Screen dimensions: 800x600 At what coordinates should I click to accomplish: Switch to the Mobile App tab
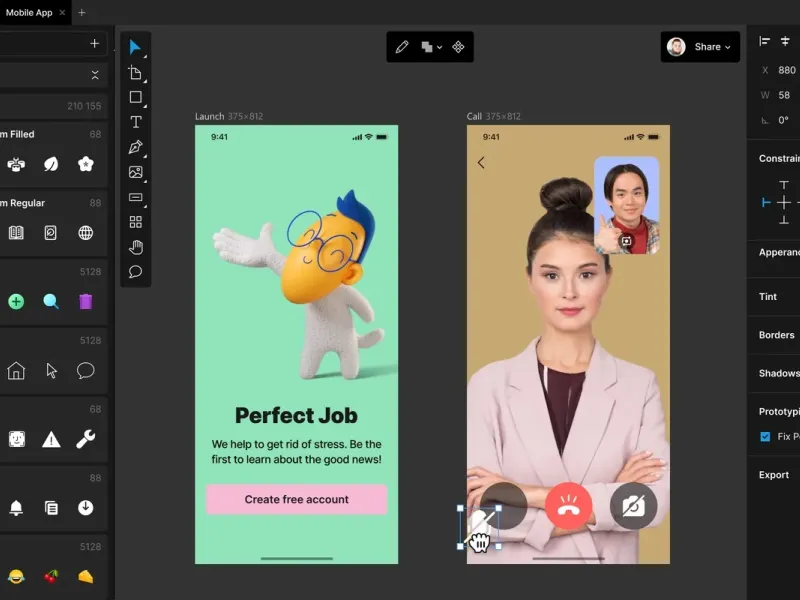[x=30, y=12]
